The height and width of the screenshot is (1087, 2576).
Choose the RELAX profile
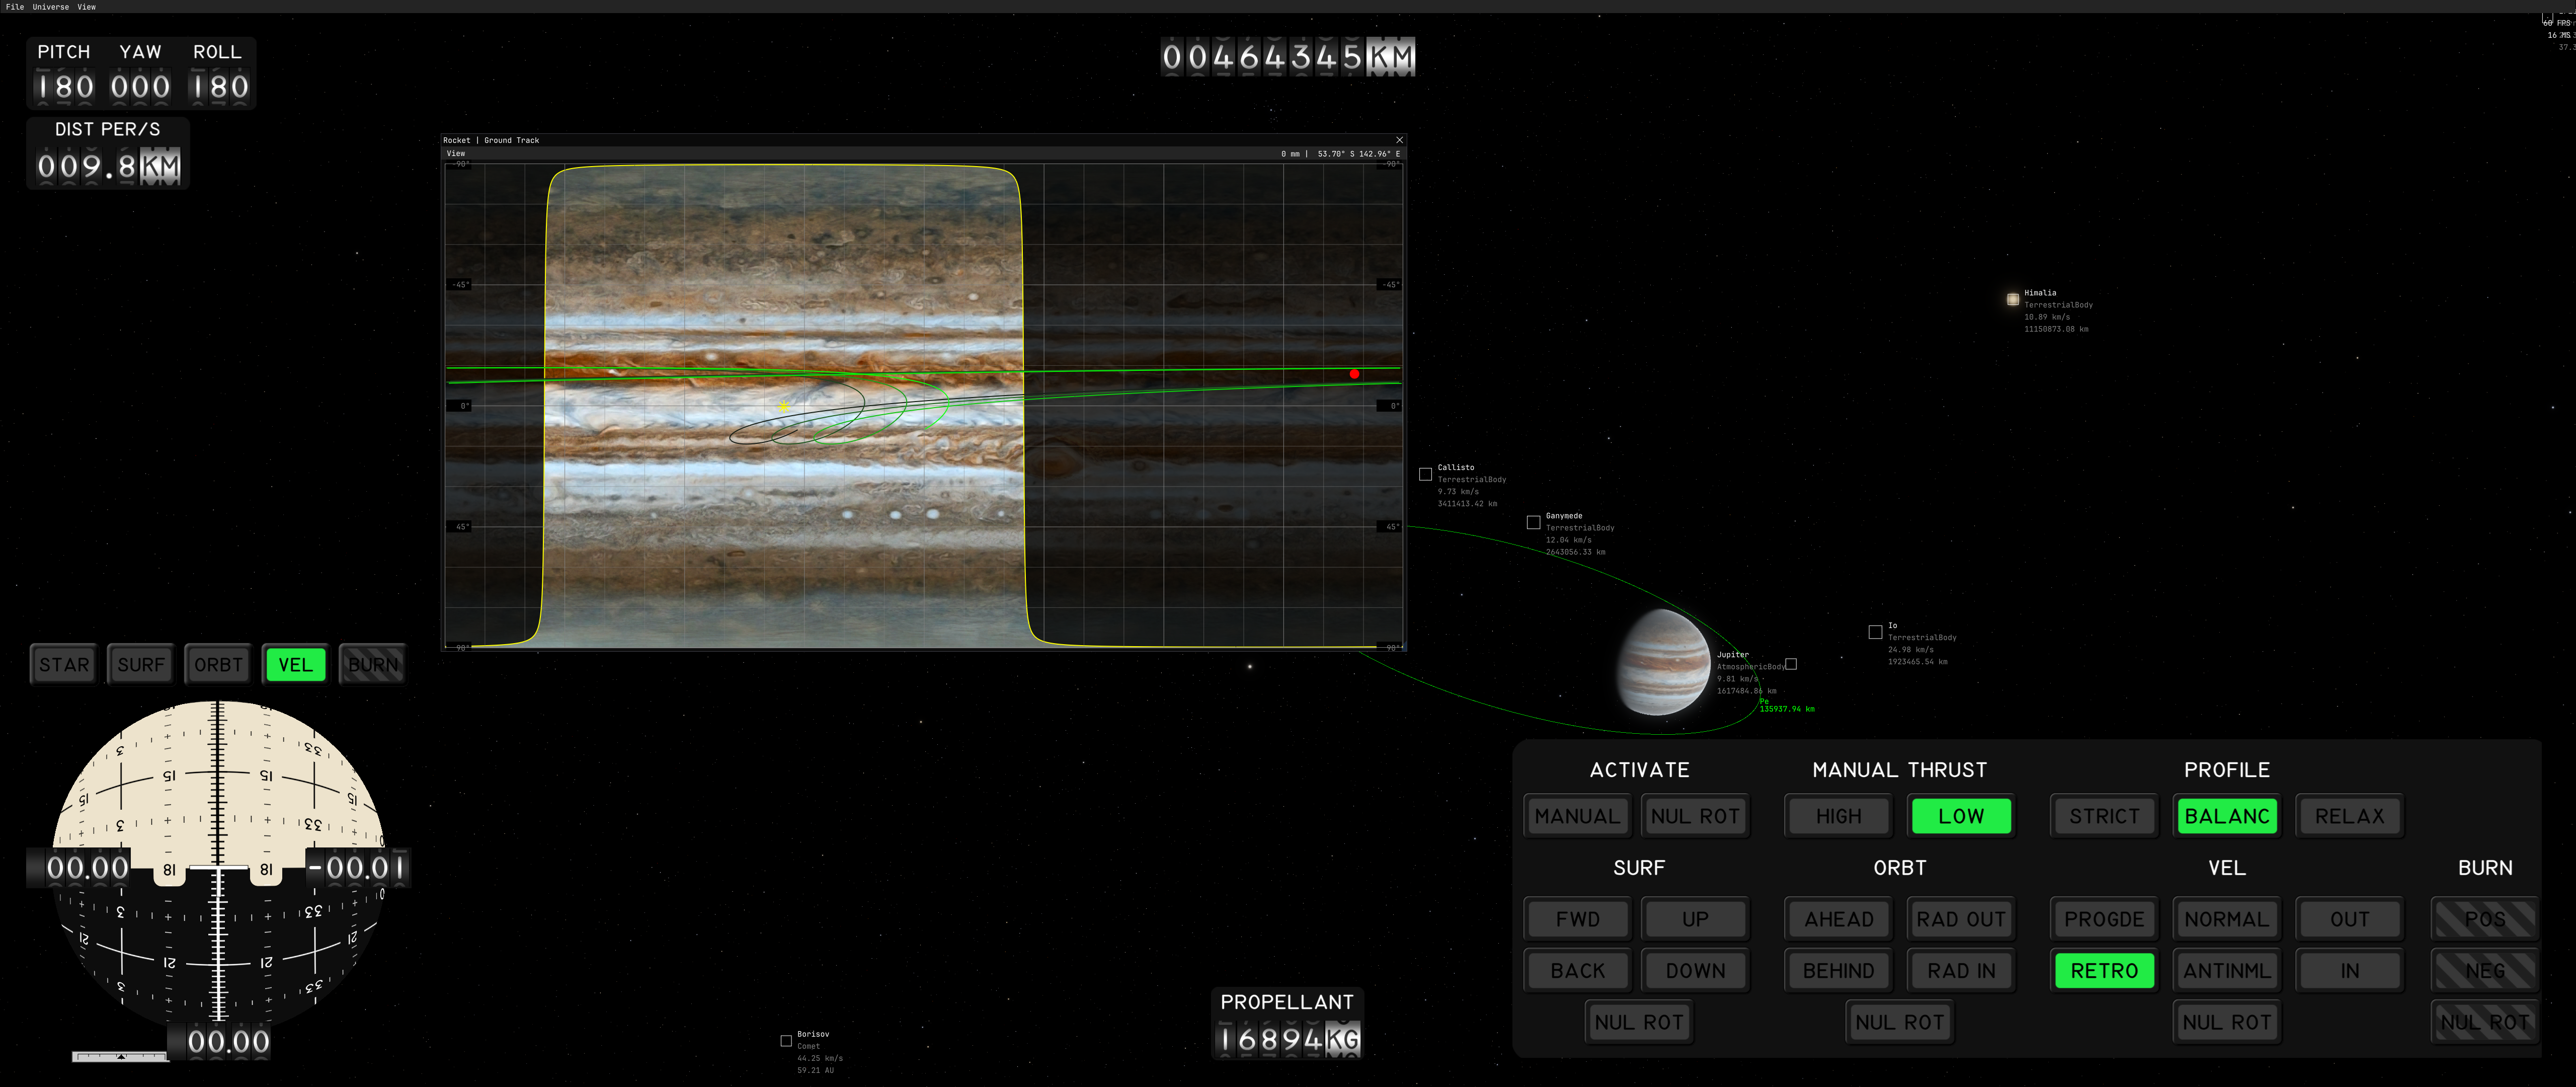click(x=2350, y=816)
